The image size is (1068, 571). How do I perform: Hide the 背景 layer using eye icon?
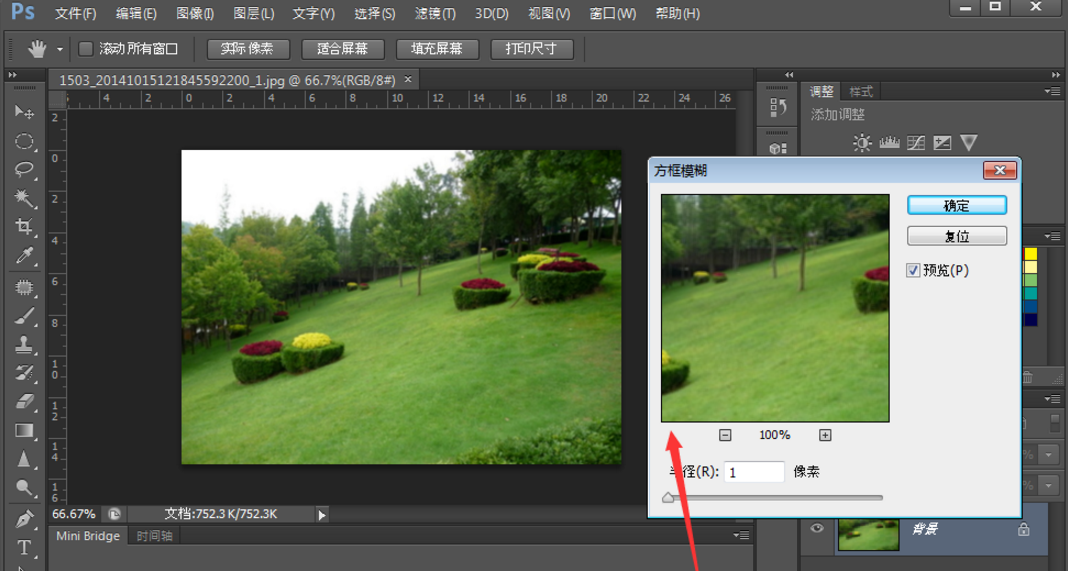(x=817, y=529)
